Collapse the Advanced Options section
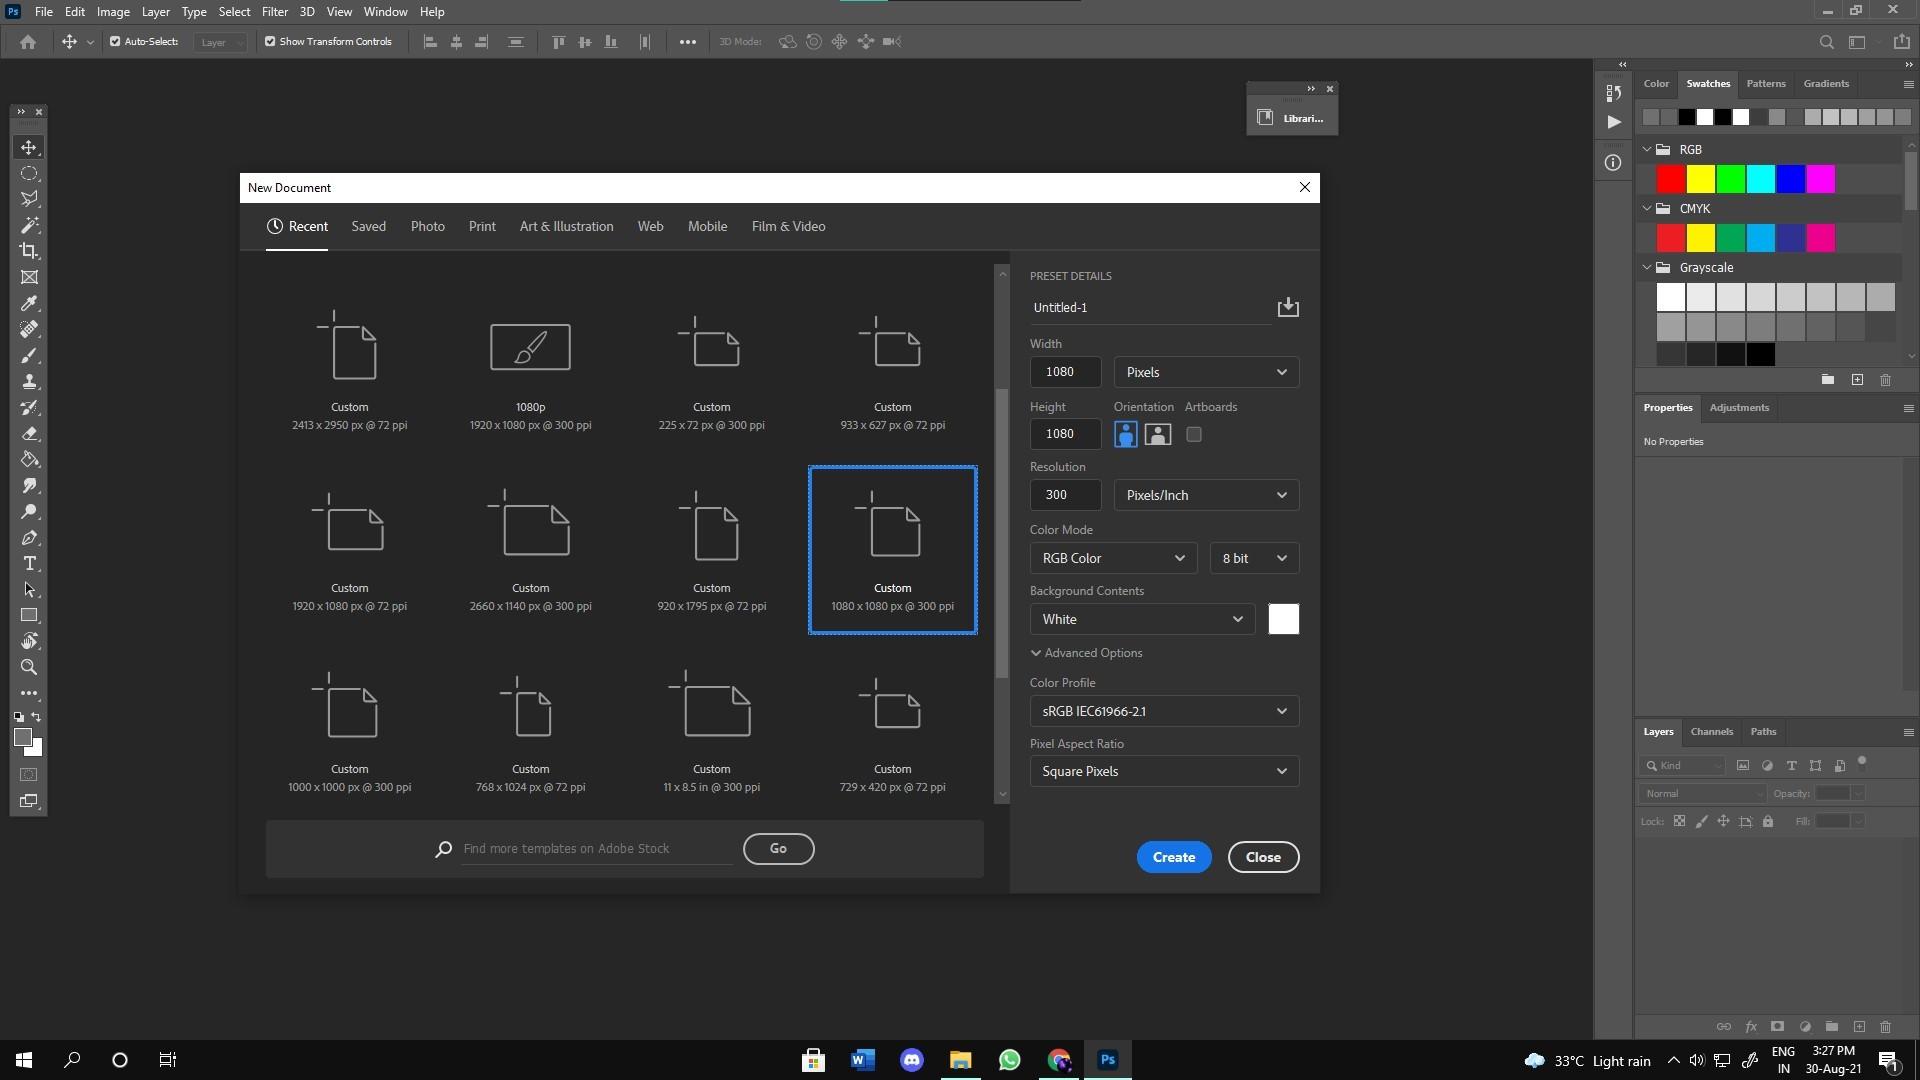The image size is (1920, 1080). click(1087, 653)
